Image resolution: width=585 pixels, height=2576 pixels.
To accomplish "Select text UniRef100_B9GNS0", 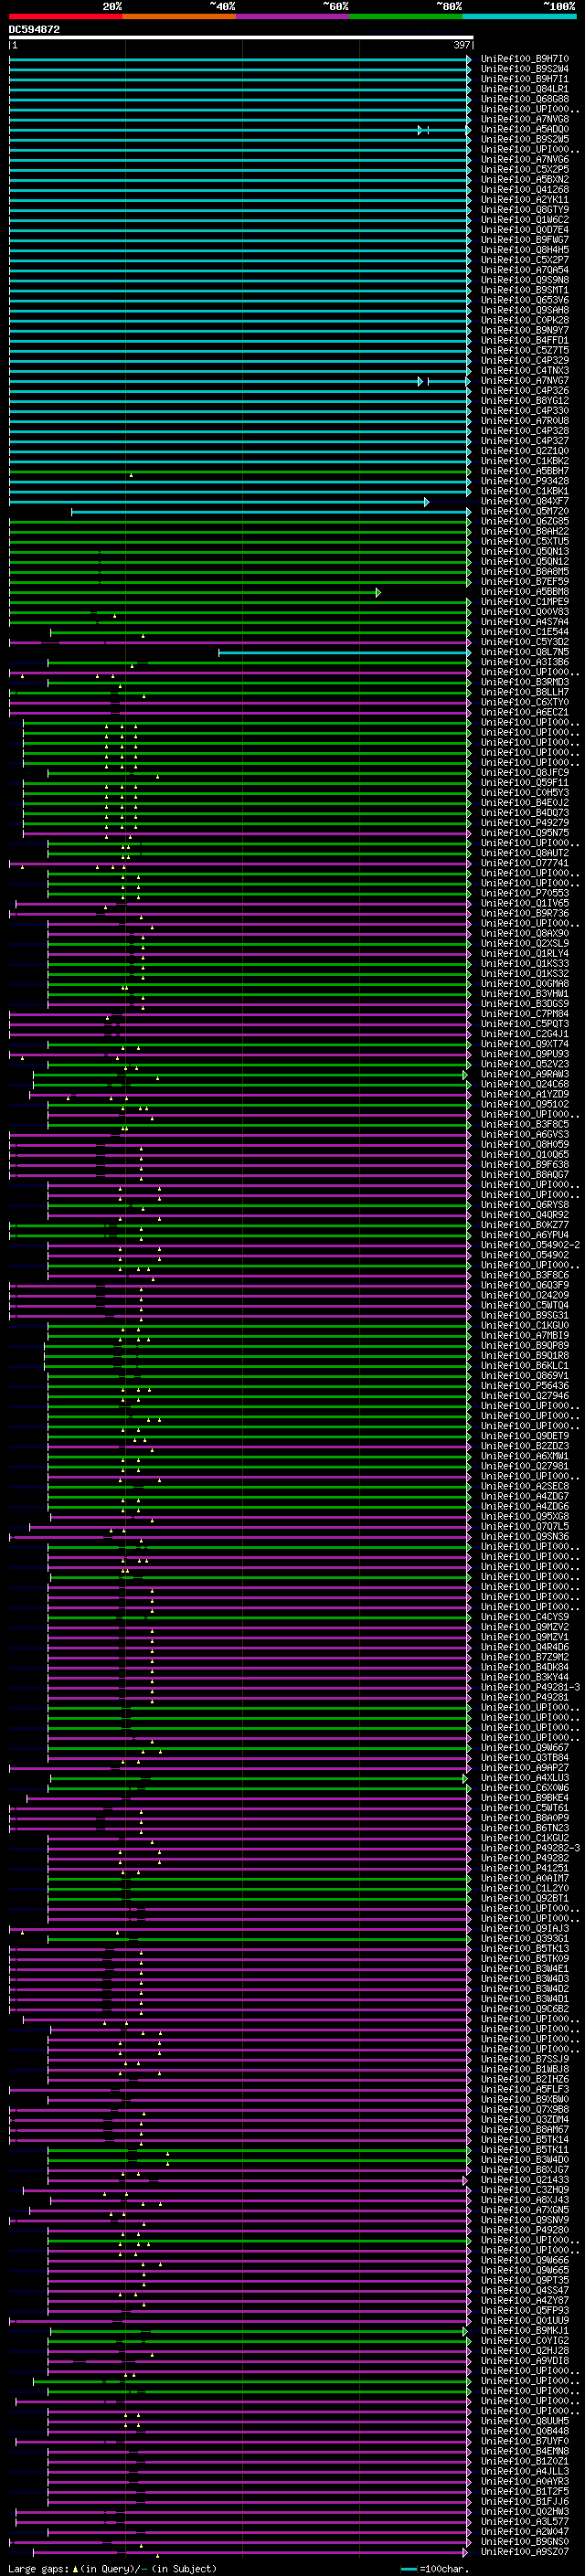I will (524, 2540).
